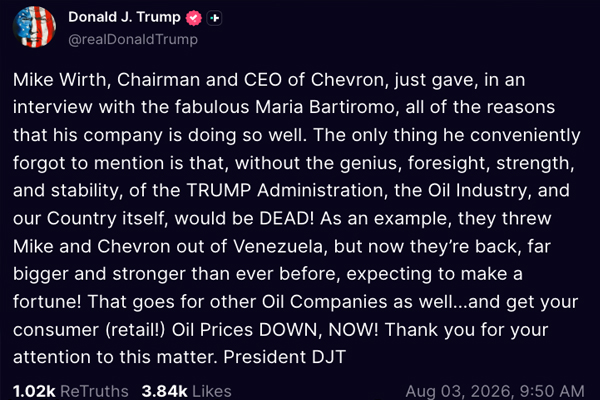Click the pink verified checkmark badge

click(x=194, y=18)
